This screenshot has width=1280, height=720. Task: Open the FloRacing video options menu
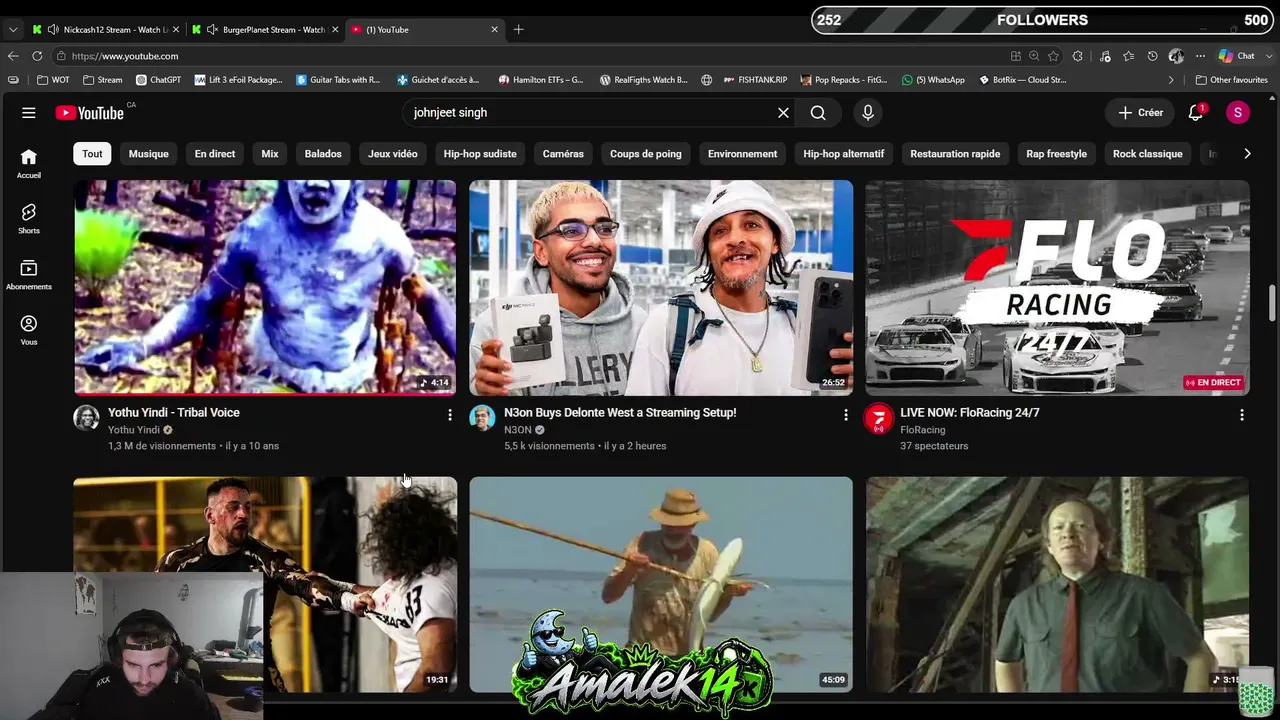click(1241, 414)
